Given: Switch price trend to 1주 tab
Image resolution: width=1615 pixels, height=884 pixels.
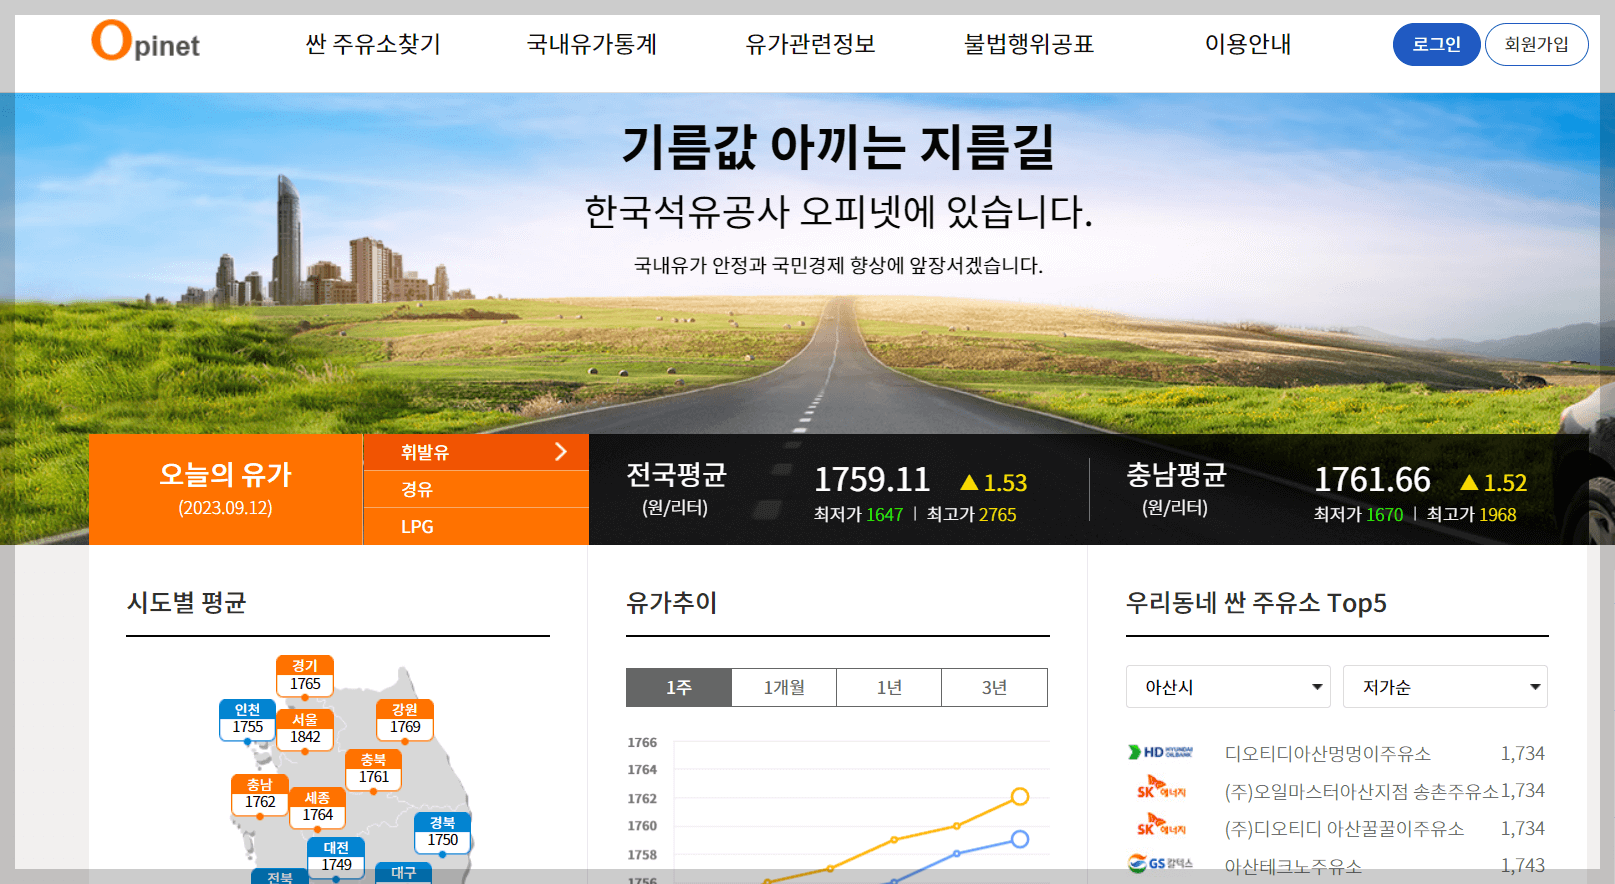Looking at the screenshot, I should point(679,687).
